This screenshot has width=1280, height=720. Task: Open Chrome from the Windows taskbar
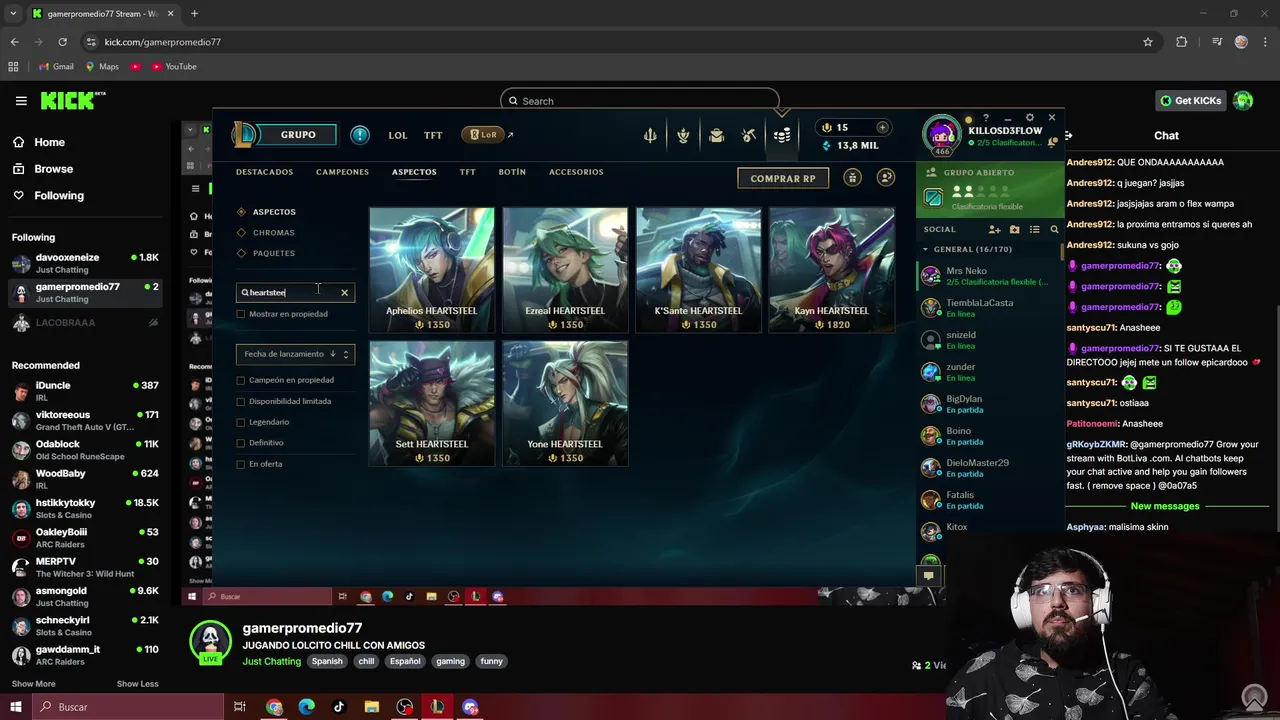pos(274,707)
